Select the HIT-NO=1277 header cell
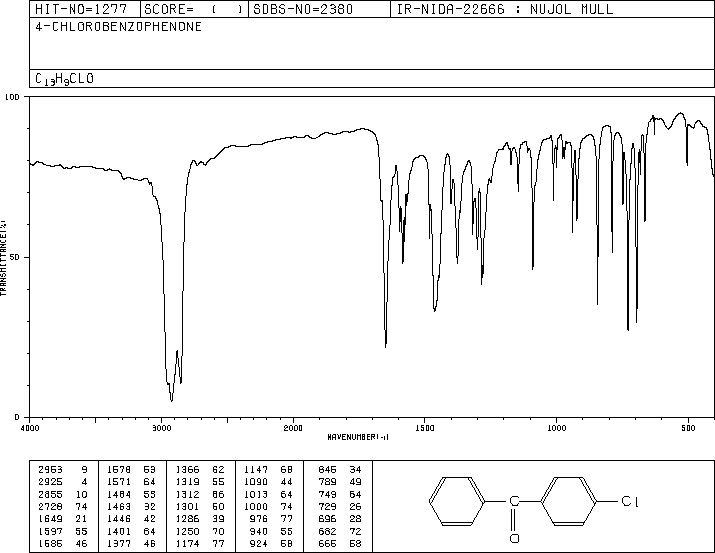This screenshot has height=553, width=715. [85, 9]
